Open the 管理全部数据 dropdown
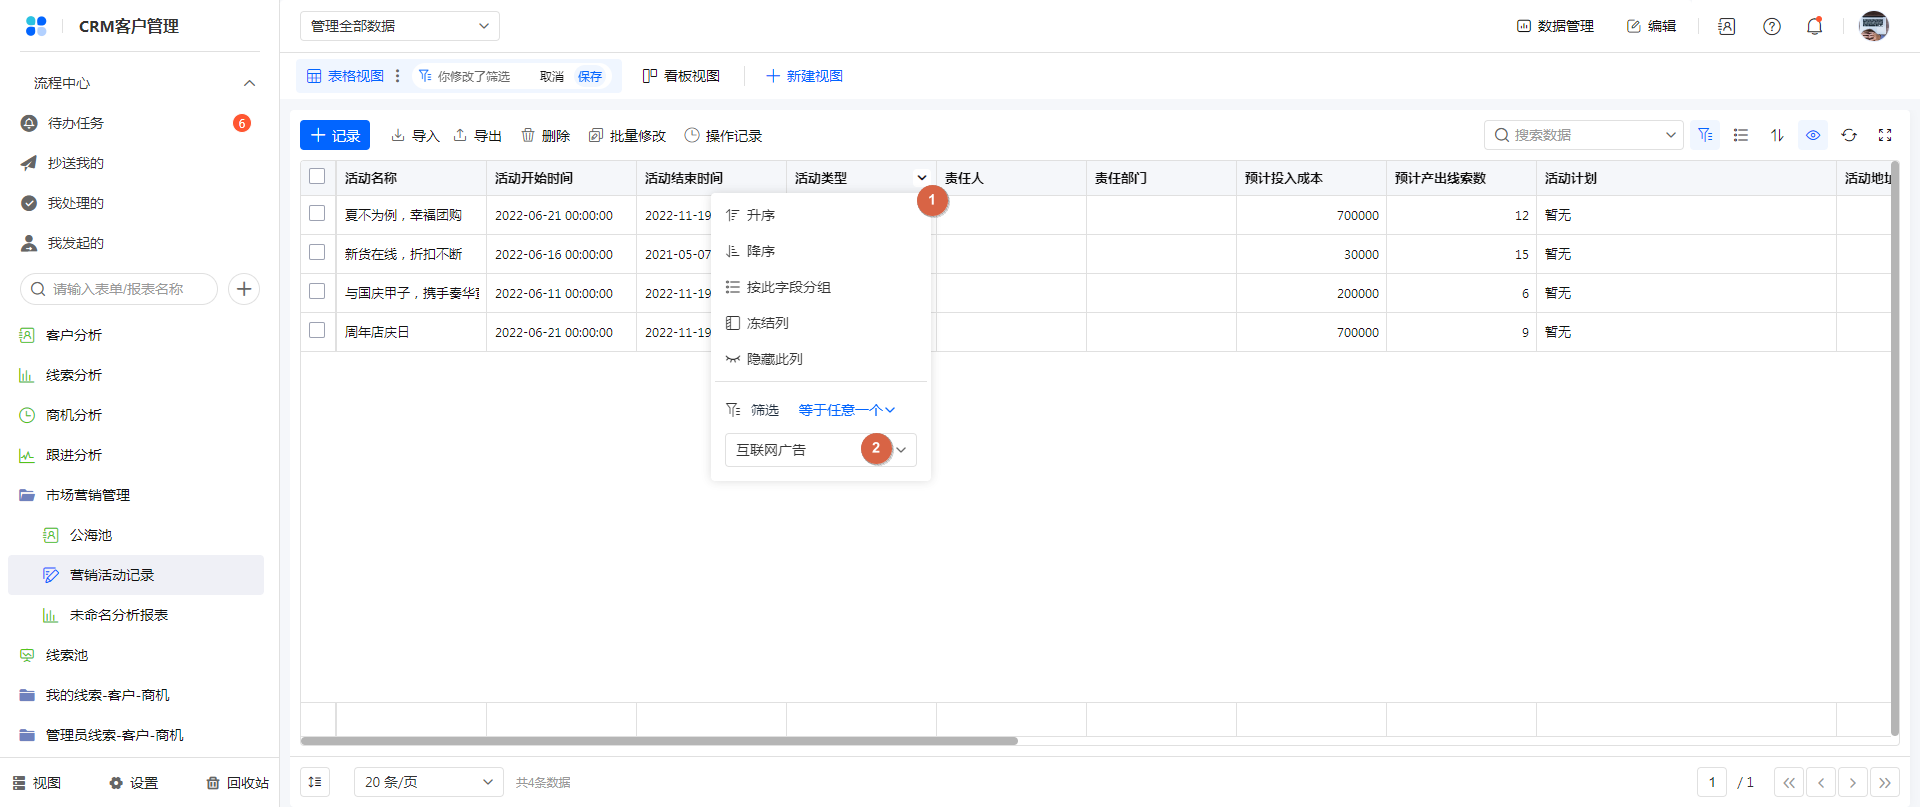Image resolution: width=1920 pixels, height=807 pixels. 399,26
